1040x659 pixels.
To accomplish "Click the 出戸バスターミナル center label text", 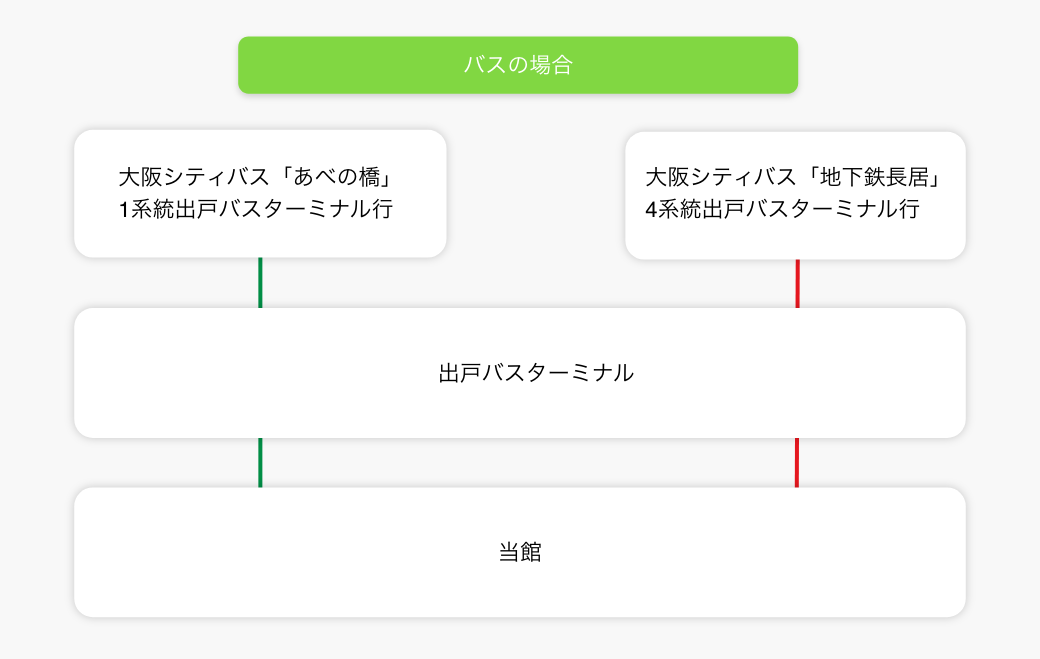I will coord(536,373).
